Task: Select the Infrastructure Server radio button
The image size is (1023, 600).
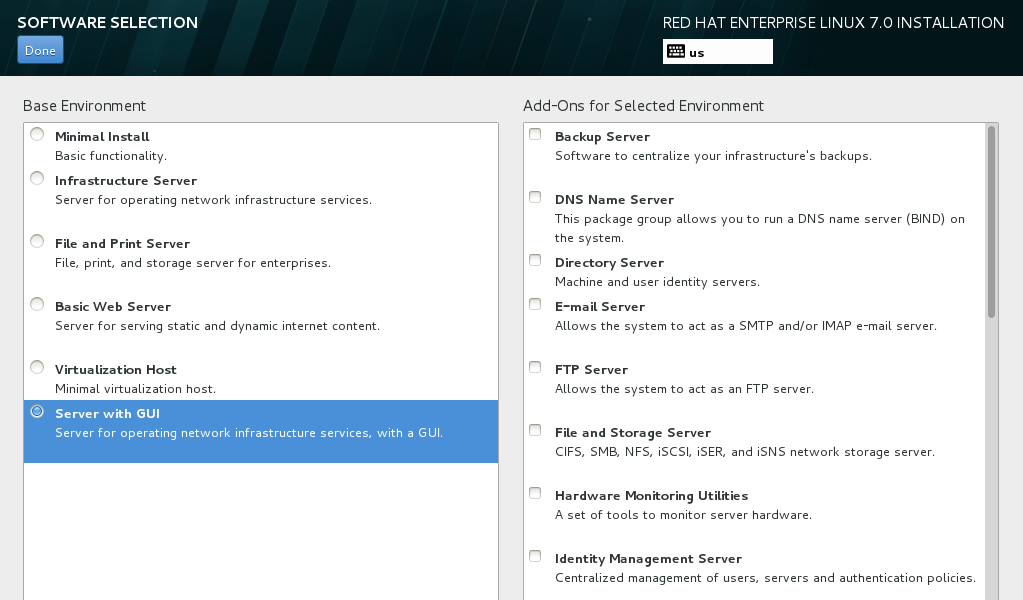Action: click(x=37, y=178)
